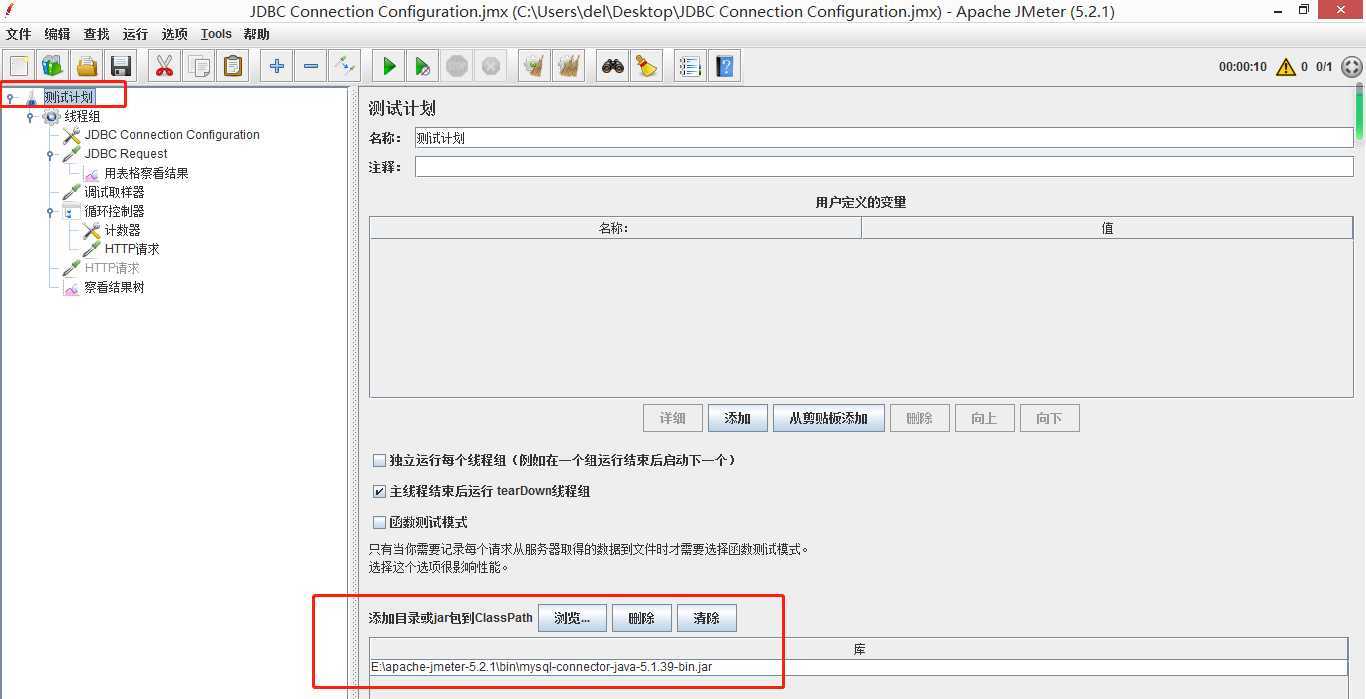The height and width of the screenshot is (699, 1366).
Task: Select HTTP请求 under 循环控制器
Action: coord(121,249)
